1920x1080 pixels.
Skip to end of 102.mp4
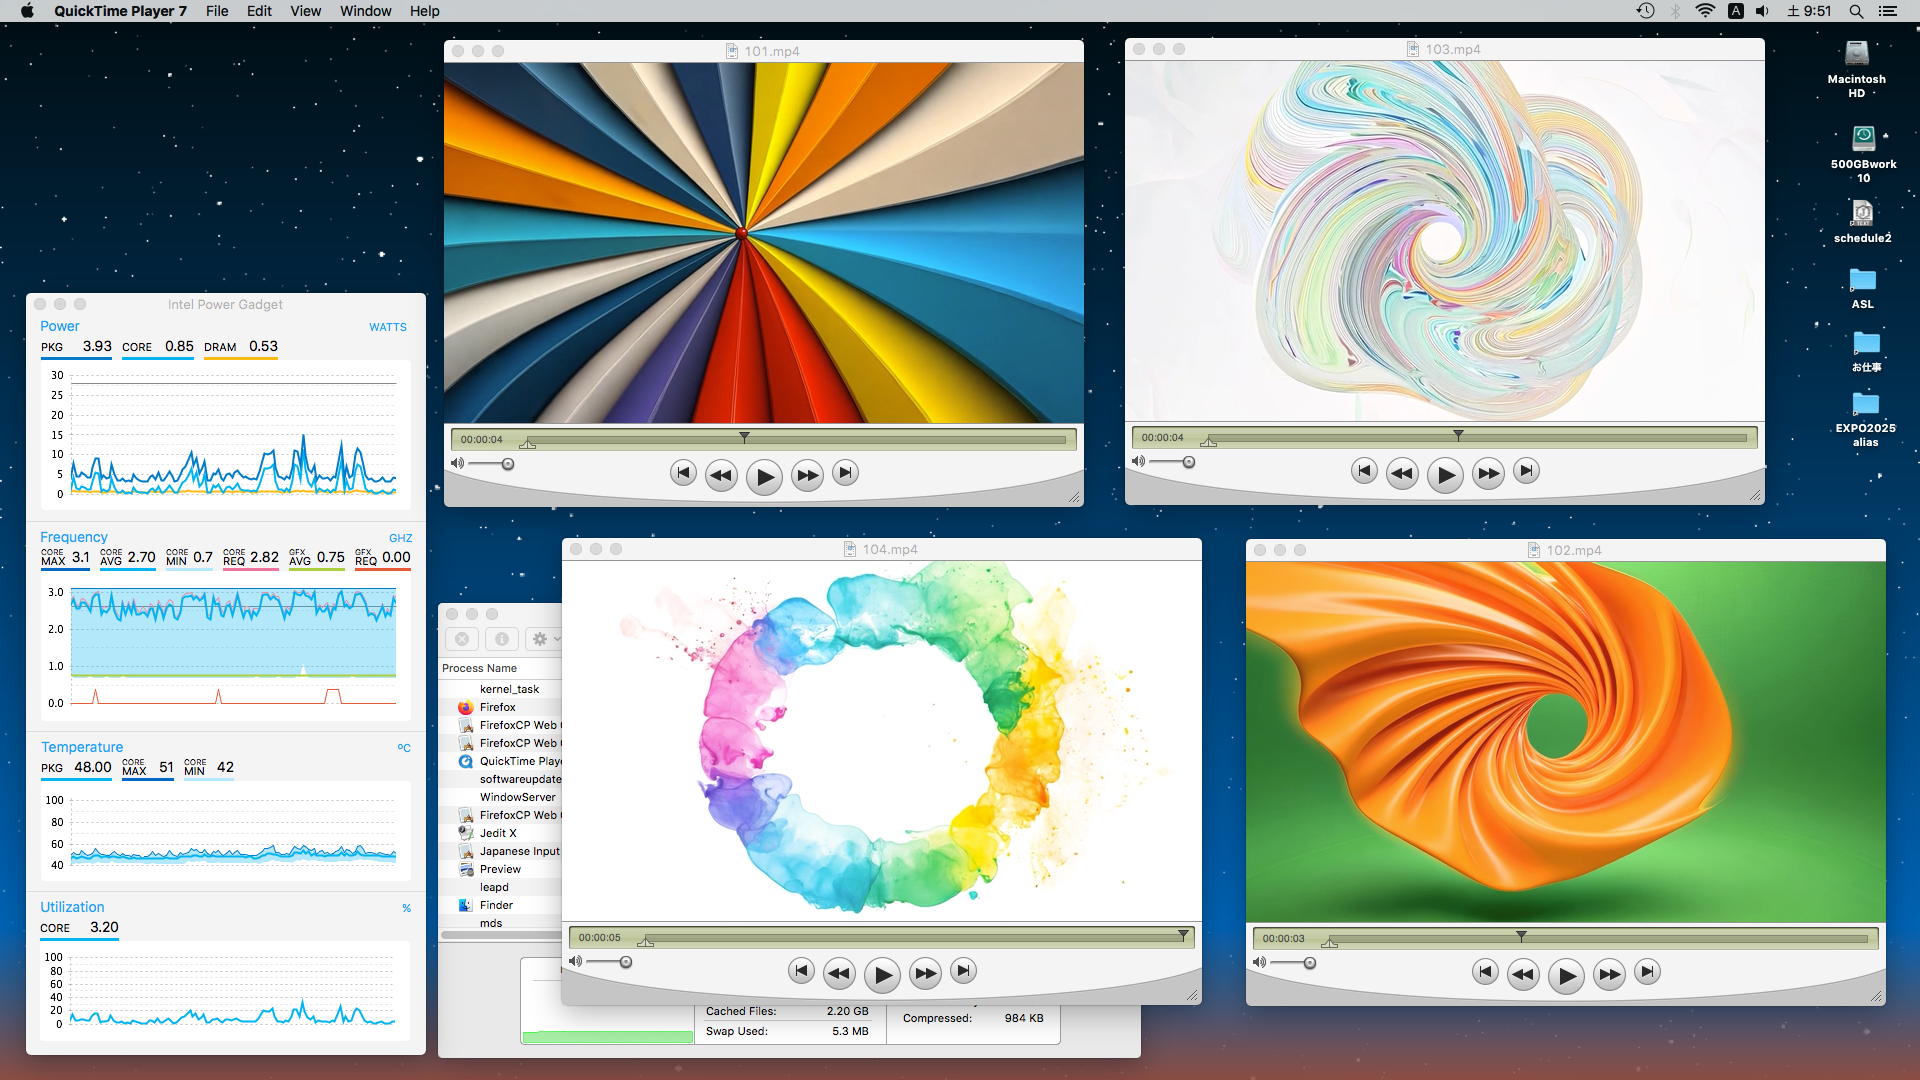click(x=1647, y=972)
